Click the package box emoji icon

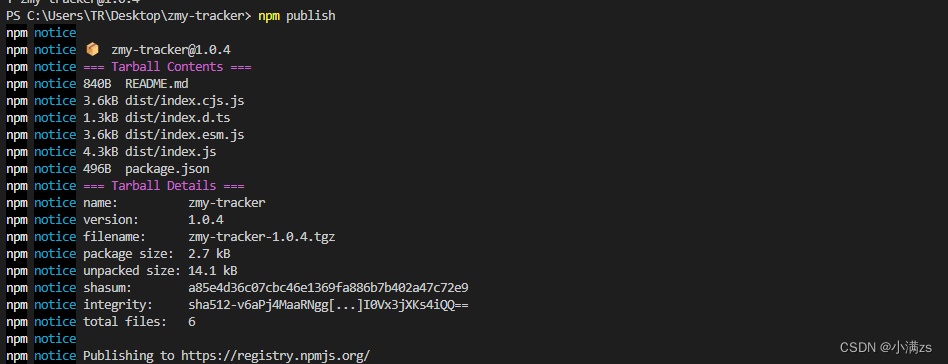coord(92,49)
